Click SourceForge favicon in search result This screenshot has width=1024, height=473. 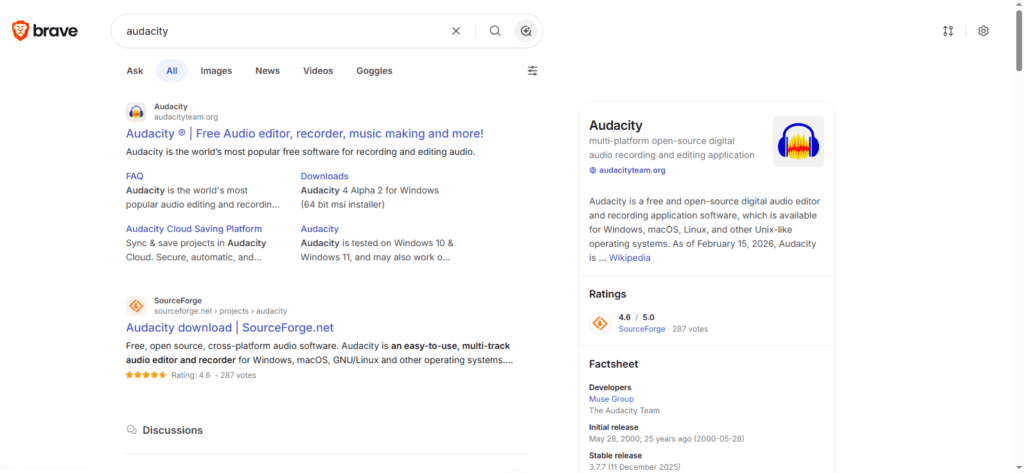pyautogui.click(x=136, y=306)
